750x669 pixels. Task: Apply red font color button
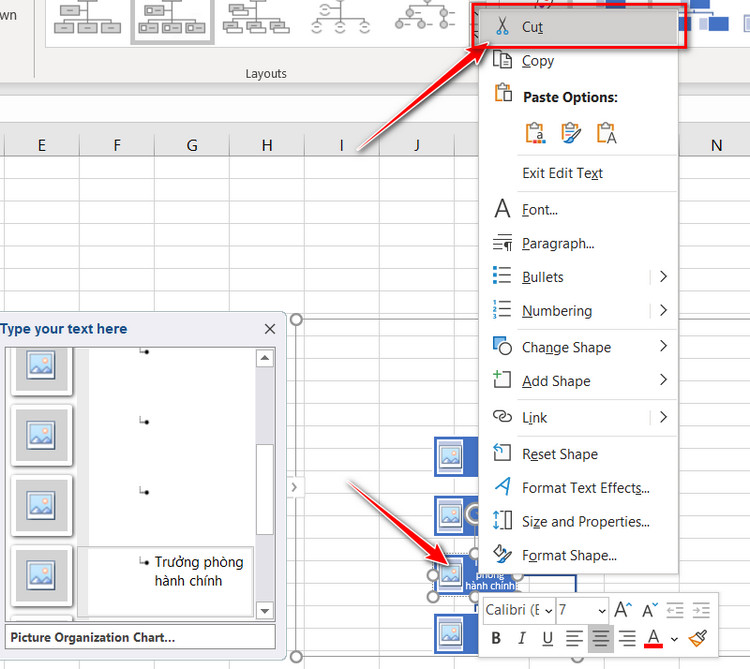click(x=653, y=638)
